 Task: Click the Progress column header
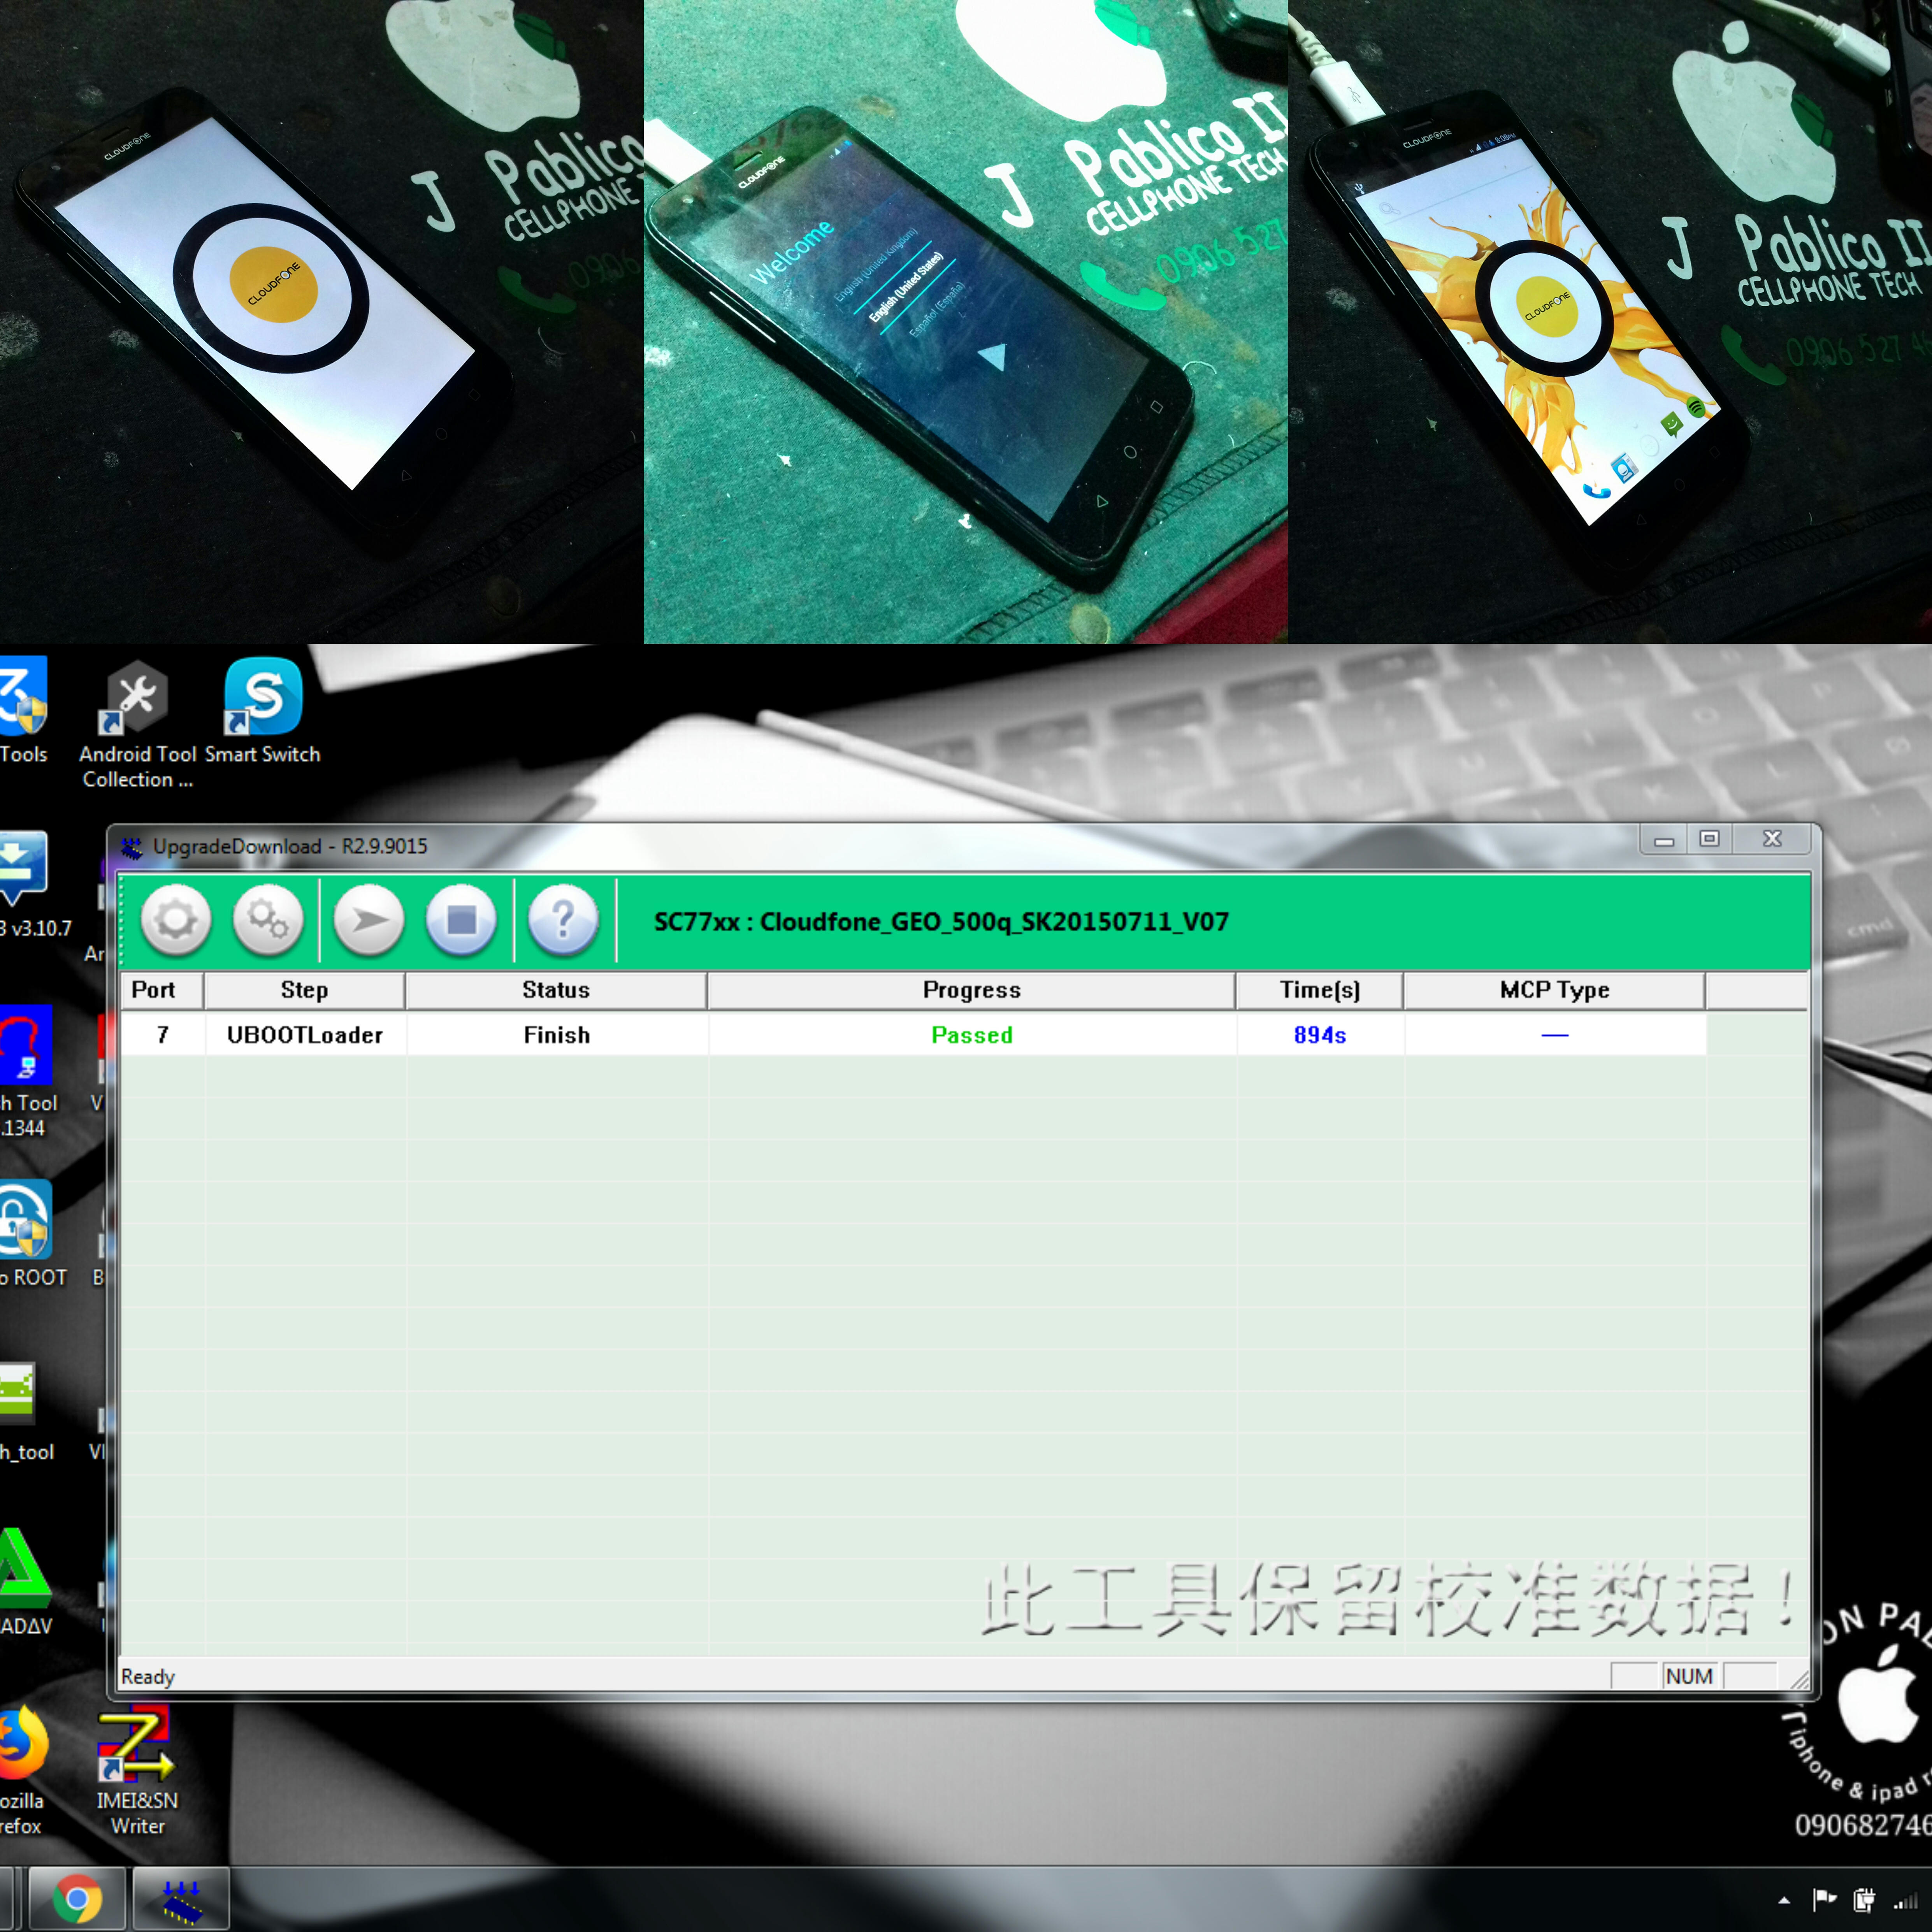971,990
